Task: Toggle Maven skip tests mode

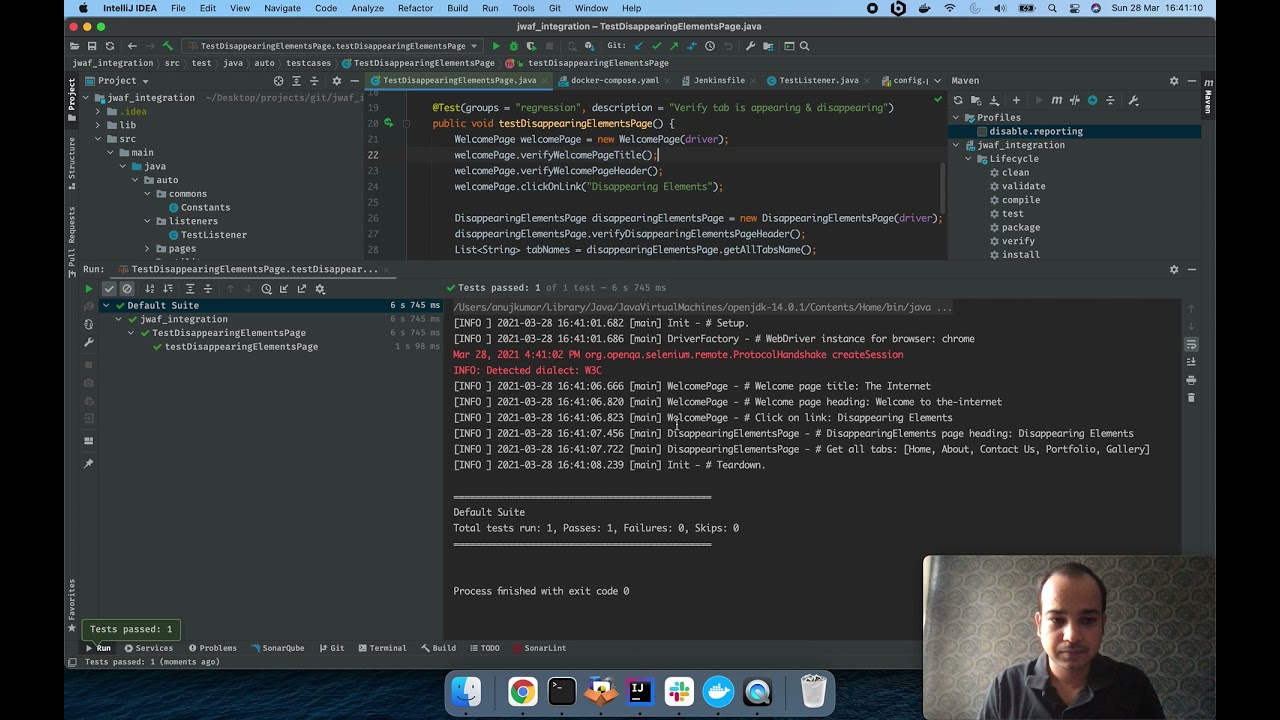Action: coord(1092,100)
